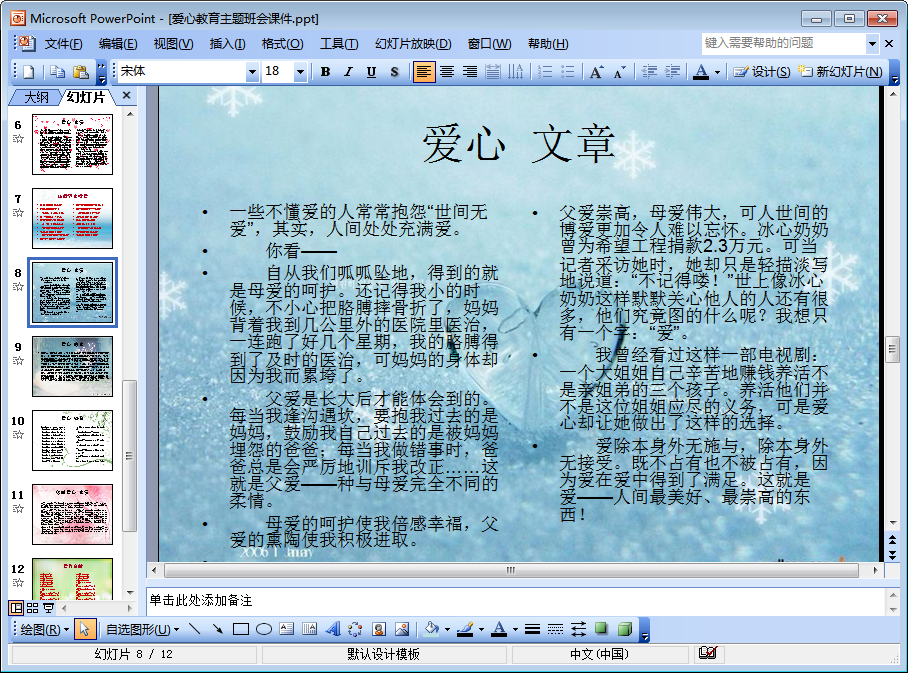This screenshot has height=673, width=908.
Task: Select slide 6 thumbnail
Action: (x=72, y=144)
